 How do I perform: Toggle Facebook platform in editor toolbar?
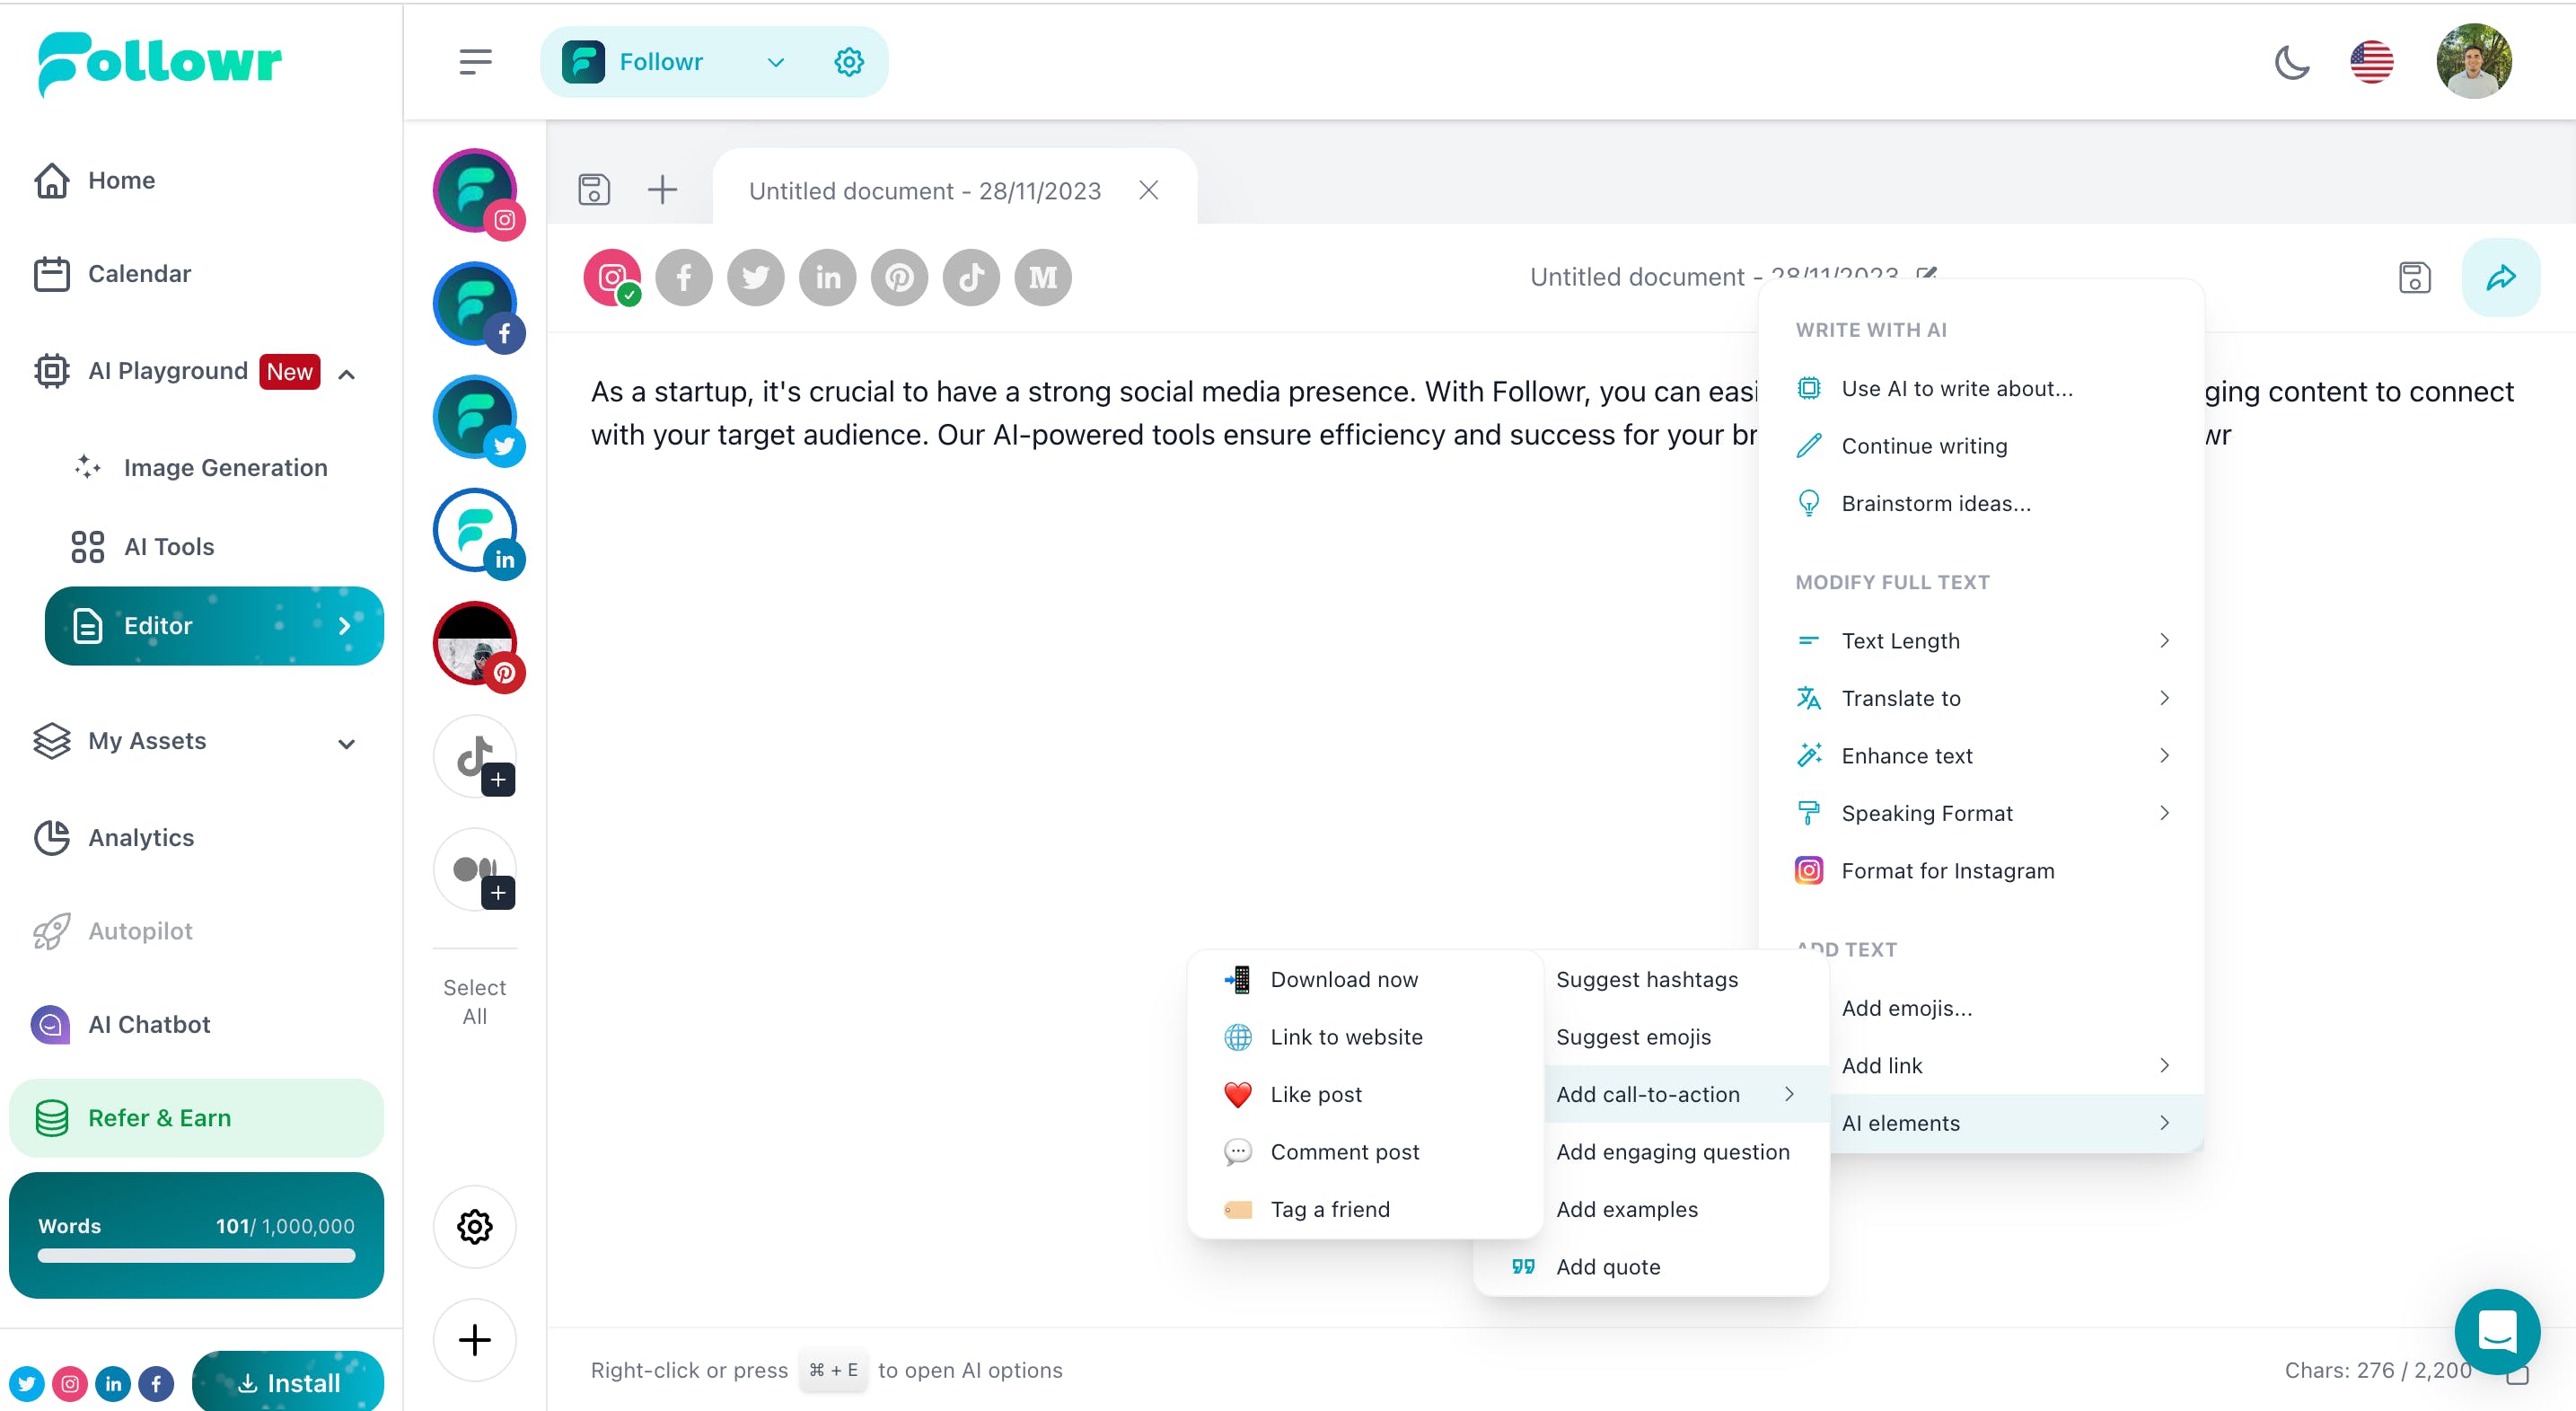(x=684, y=277)
